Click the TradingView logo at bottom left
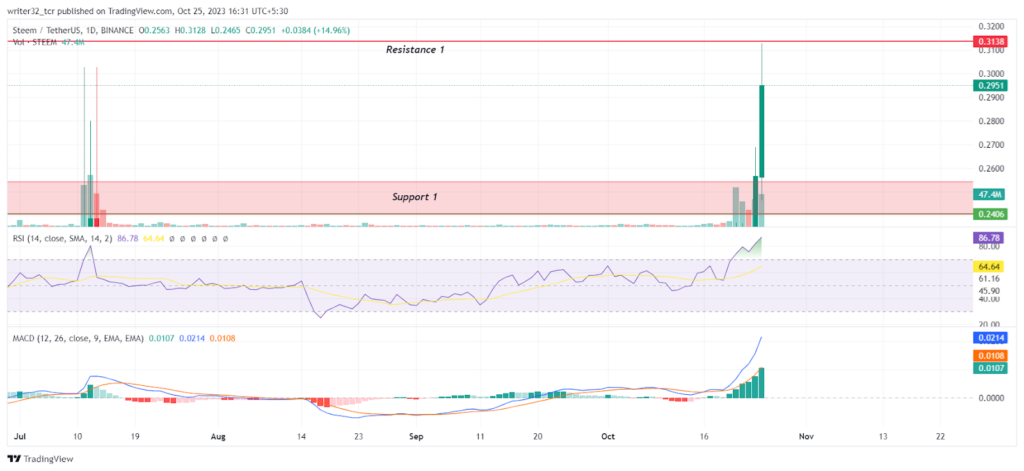This screenshot has height=471, width=1024. click(40, 459)
